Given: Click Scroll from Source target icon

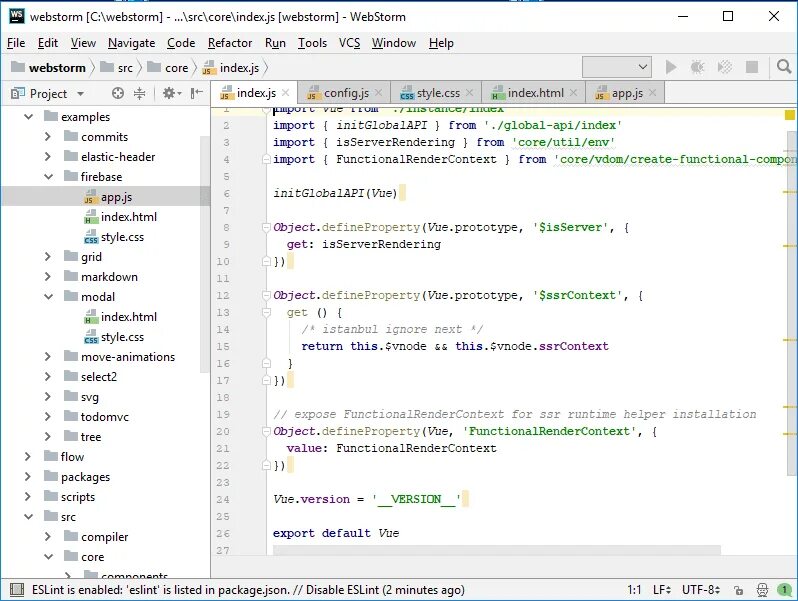Looking at the screenshot, I should [118, 93].
